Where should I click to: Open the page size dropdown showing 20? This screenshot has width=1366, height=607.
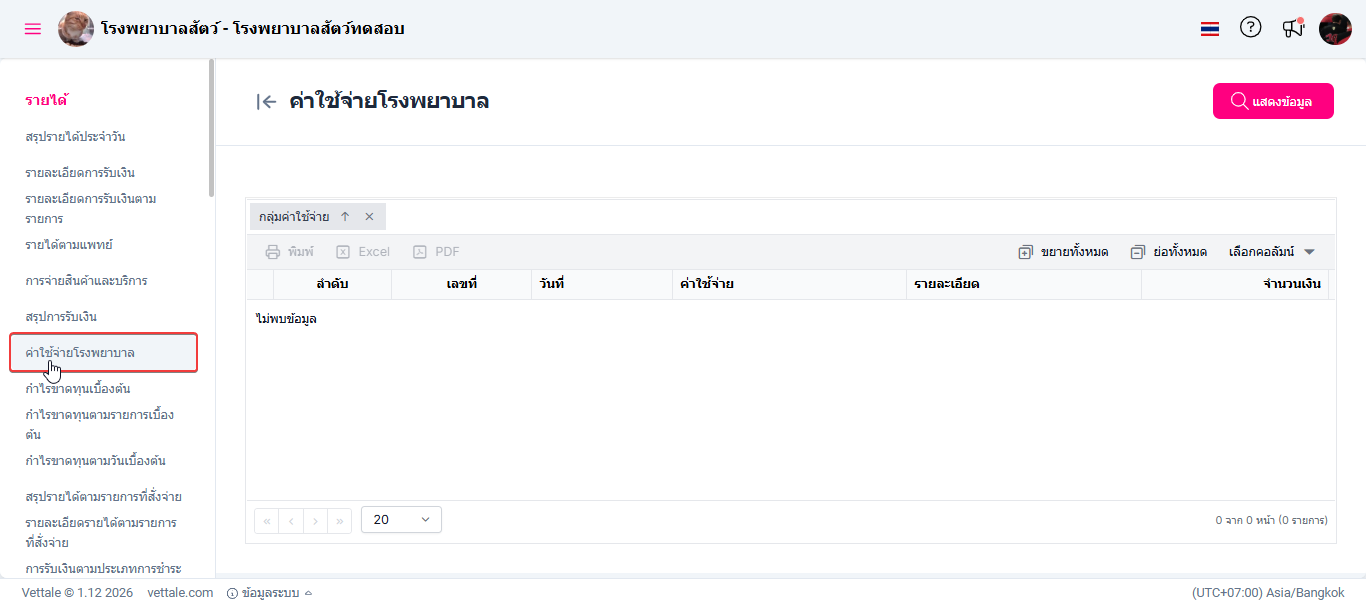point(401,520)
